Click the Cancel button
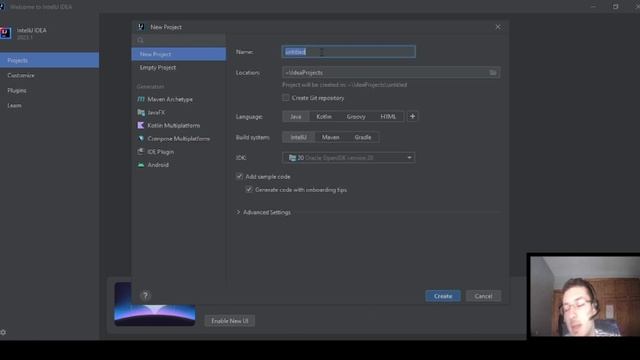This screenshot has height=360, width=640. pos(483,296)
